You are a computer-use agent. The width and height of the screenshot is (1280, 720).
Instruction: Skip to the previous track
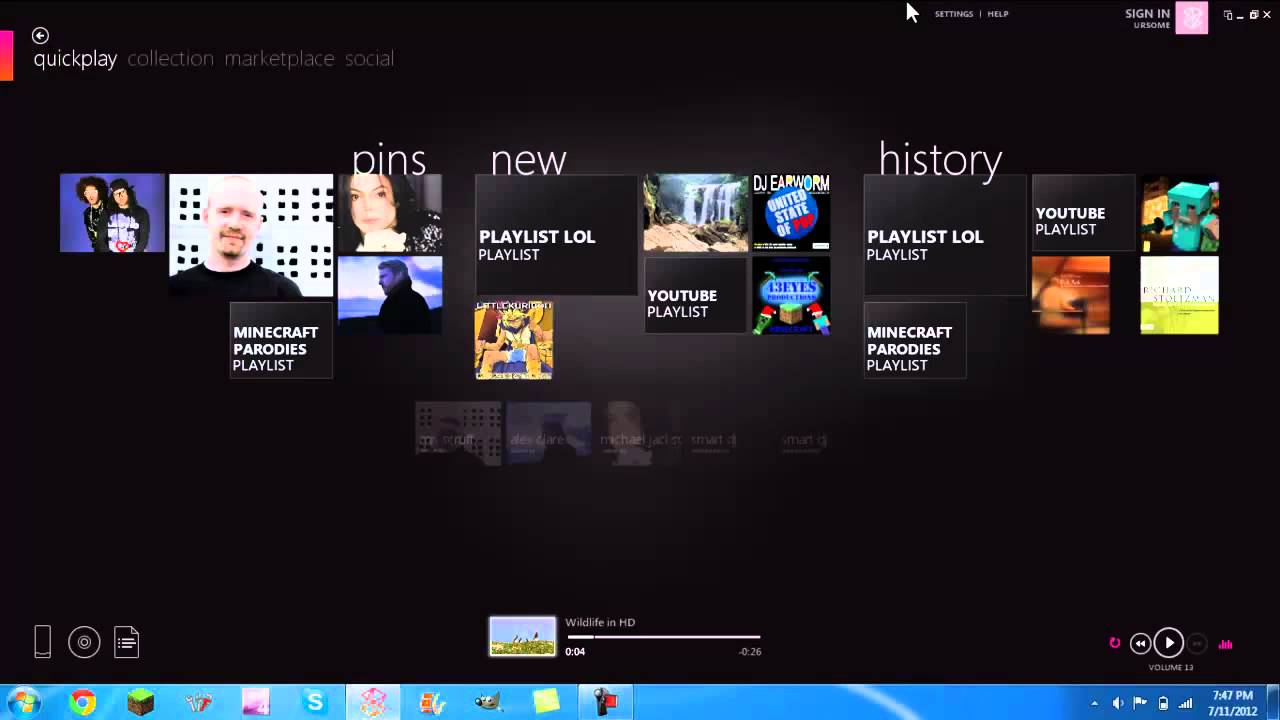pyautogui.click(x=1140, y=644)
